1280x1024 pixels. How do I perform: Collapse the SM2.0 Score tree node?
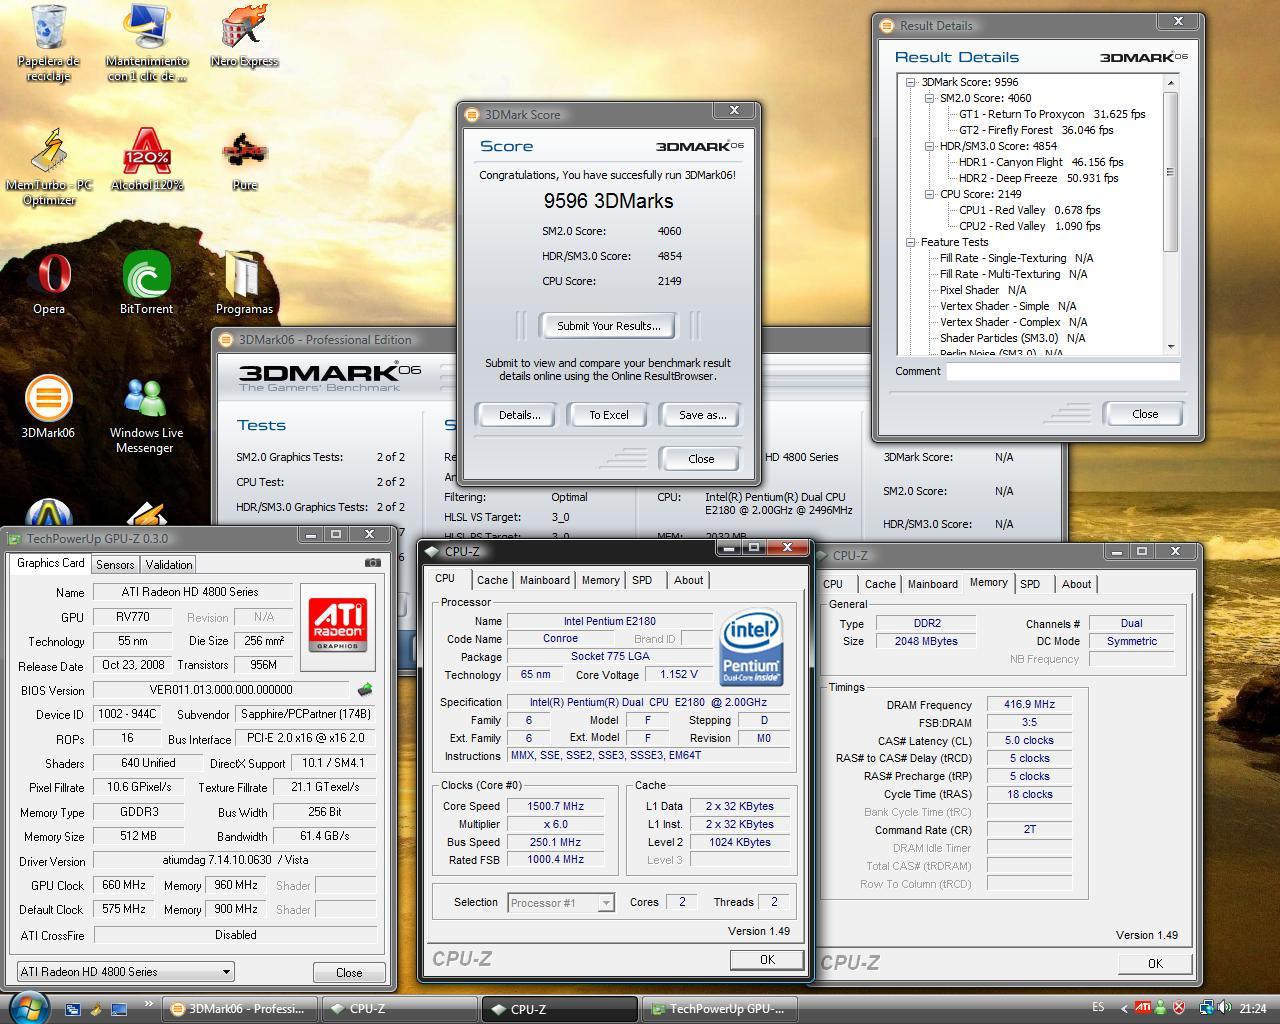point(929,98)
